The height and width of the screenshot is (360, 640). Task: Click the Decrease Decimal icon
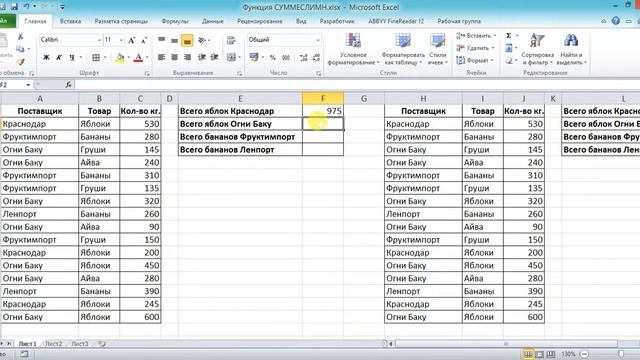[316, 58]
